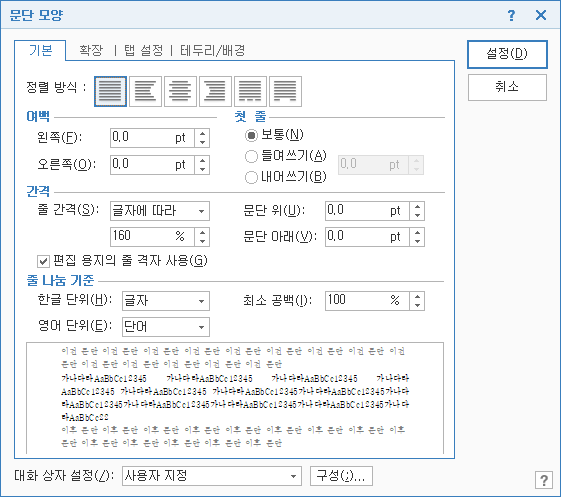Decrease 오른쪽 margin with down arrow
This screenshot has height=497, width=561.
click(x=202, y=169)
